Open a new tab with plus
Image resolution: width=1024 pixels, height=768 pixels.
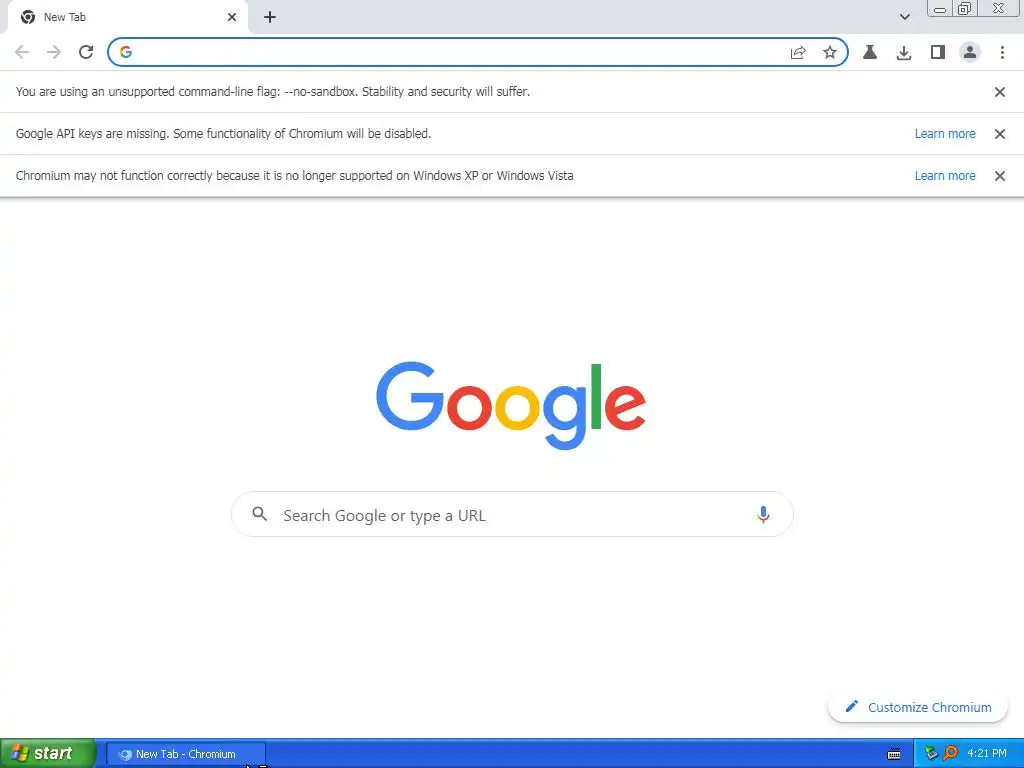point(270,17)
